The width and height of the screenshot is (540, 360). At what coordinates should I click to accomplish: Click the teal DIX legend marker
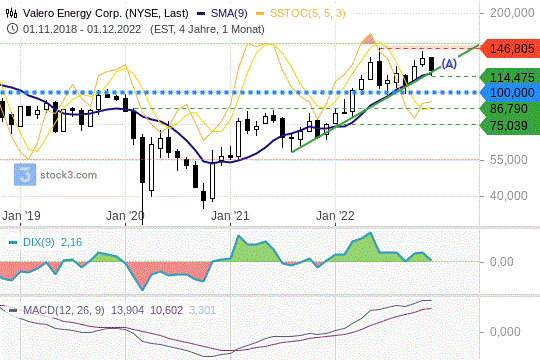point(13,242)
